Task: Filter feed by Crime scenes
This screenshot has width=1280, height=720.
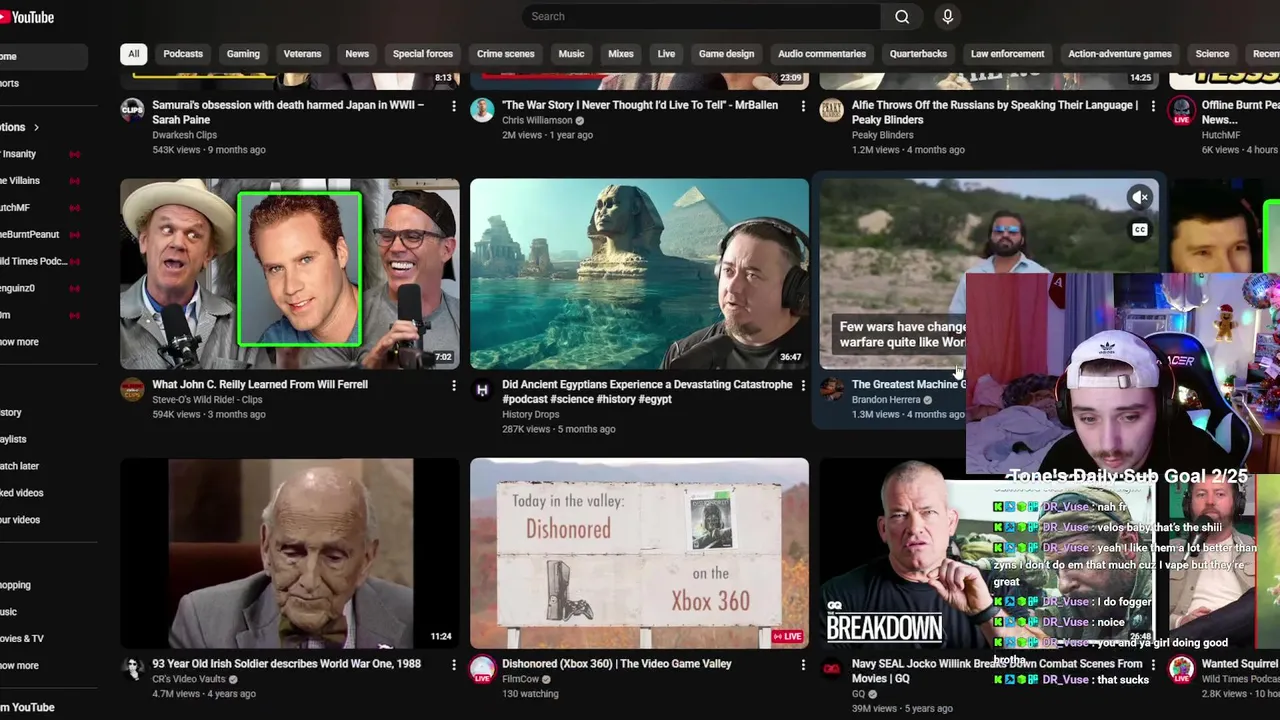Action: [x=505, y=54]
